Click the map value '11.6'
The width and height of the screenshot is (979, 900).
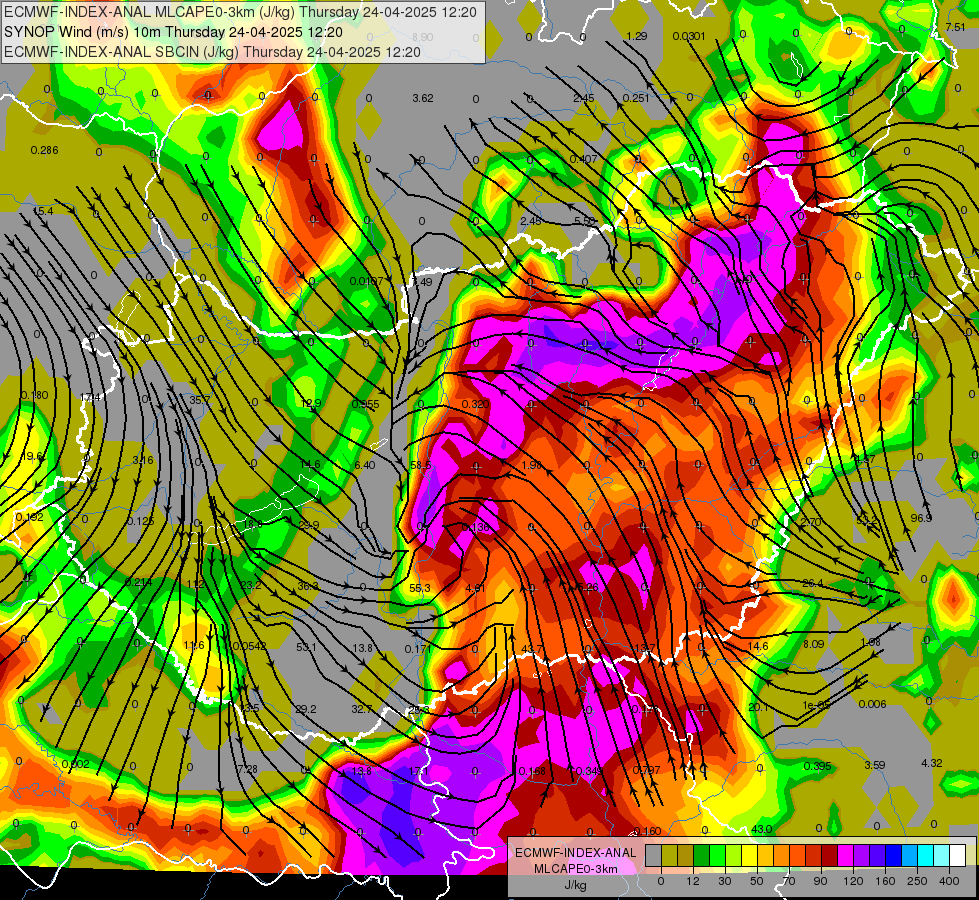click(194, 645)
